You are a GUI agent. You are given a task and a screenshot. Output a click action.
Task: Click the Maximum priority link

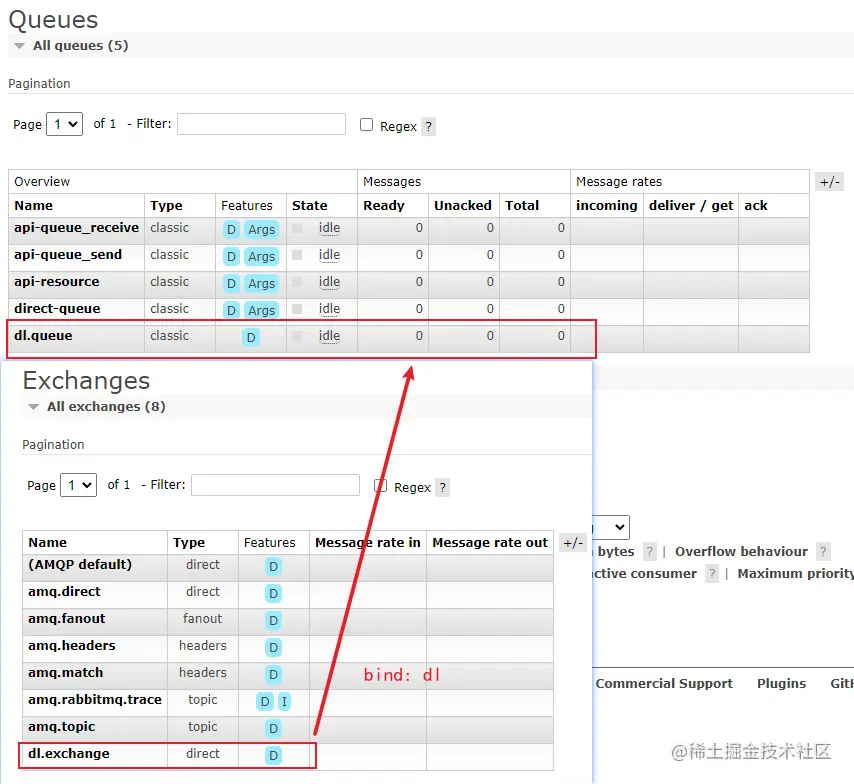click(796, 574)
